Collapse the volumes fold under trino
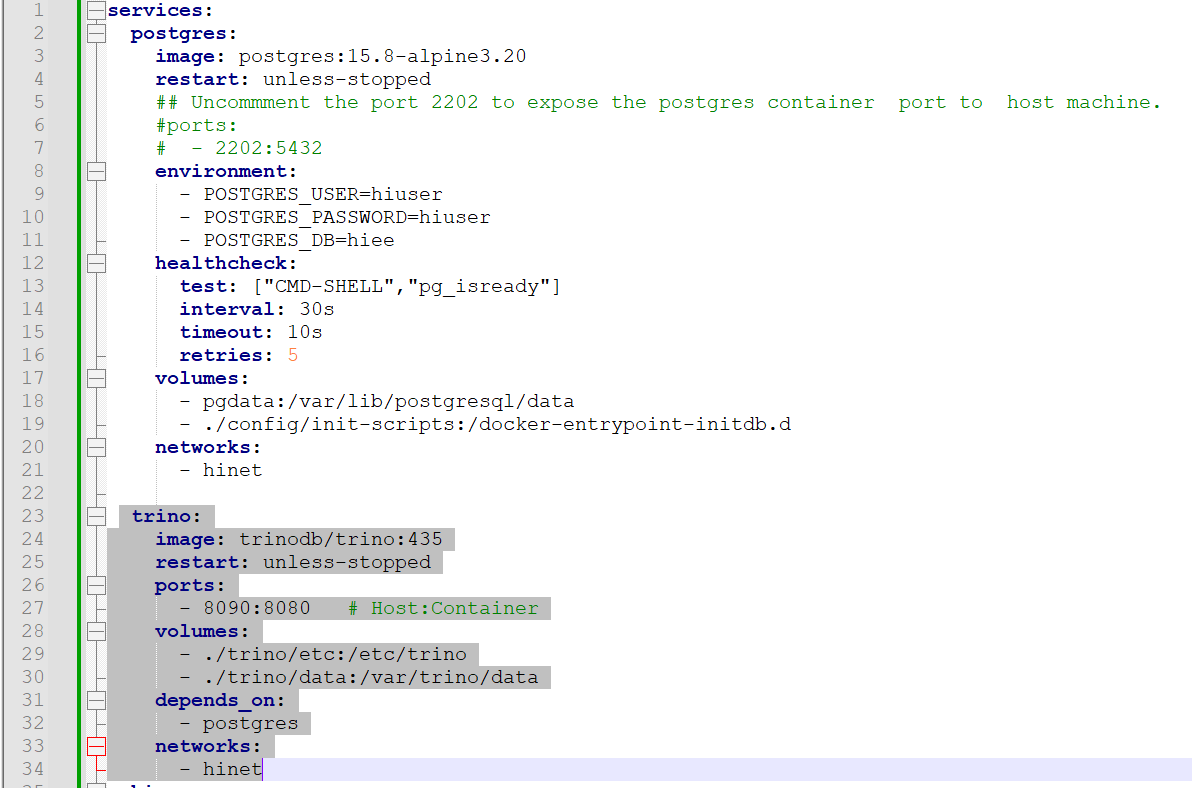The image size is (1192, 788). point(96,631)
